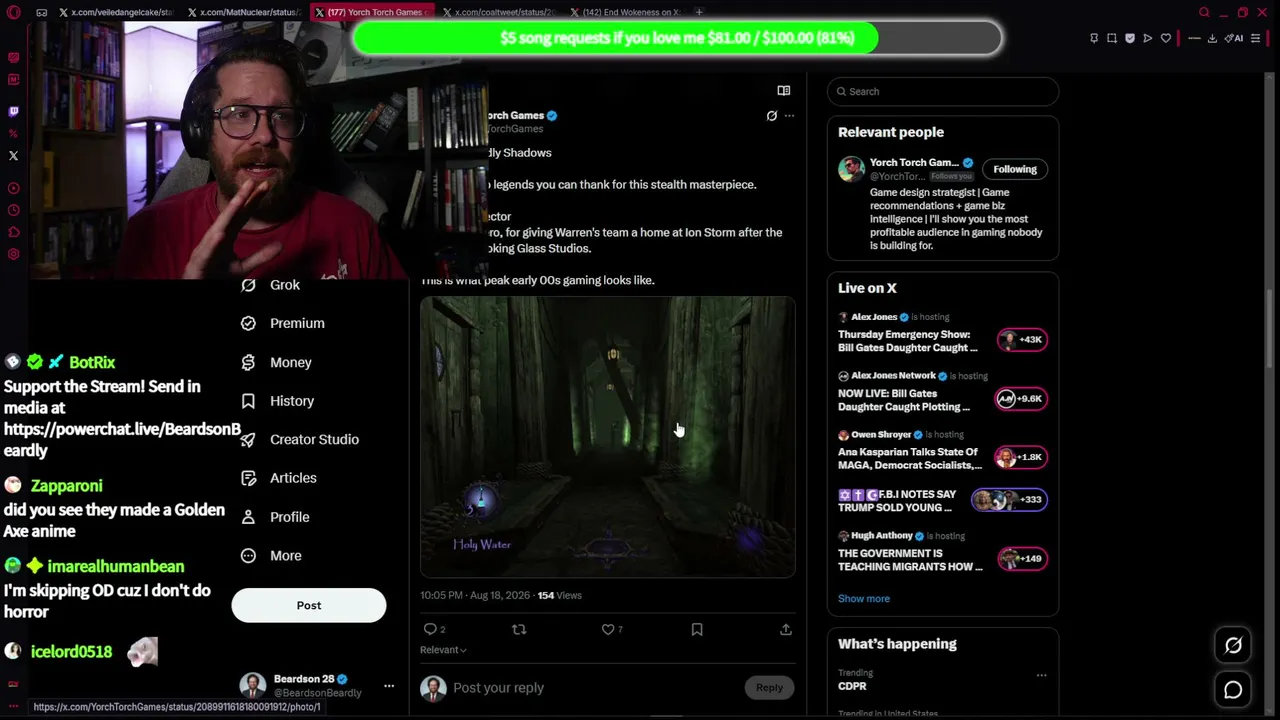Click the post timestamp 10:05 PM Aug 18
This screenshot has height=720, width=1280.
click(475, 595)
